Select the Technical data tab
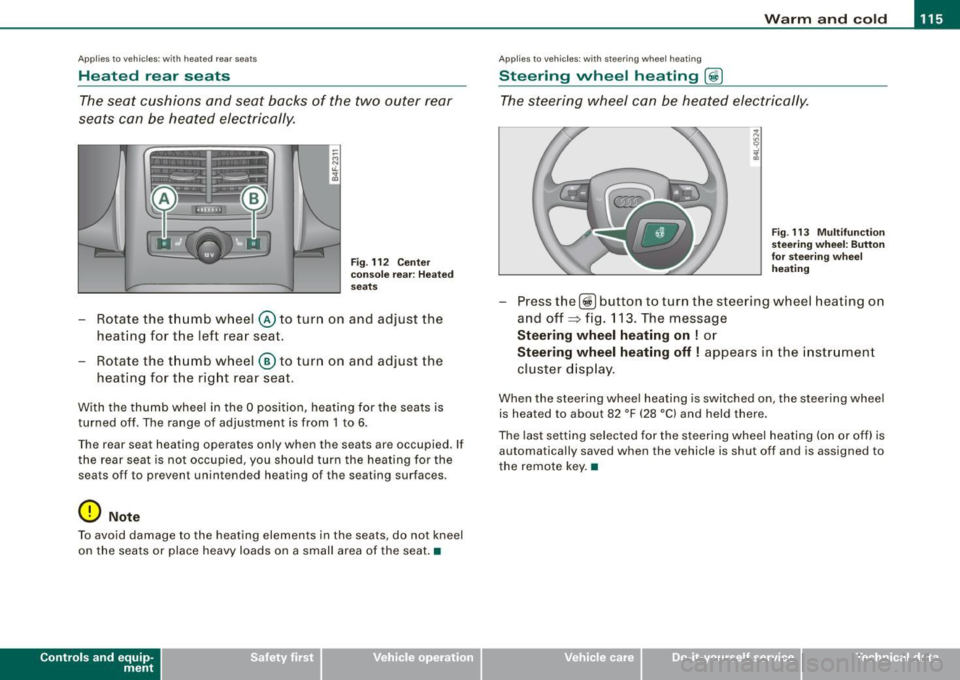 [x=881, y=663]
